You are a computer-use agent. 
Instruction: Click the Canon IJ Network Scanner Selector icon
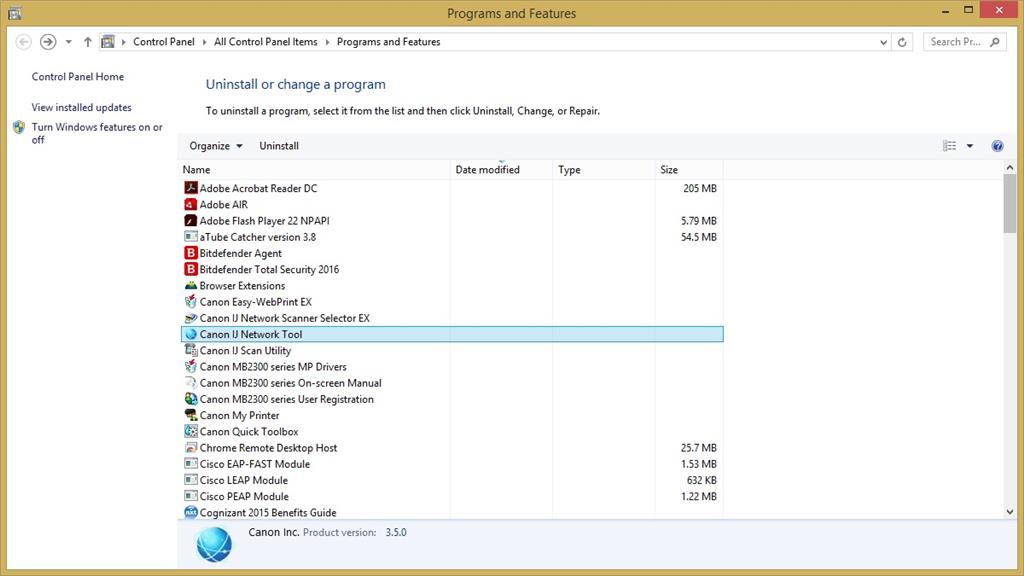pos(191,318)
